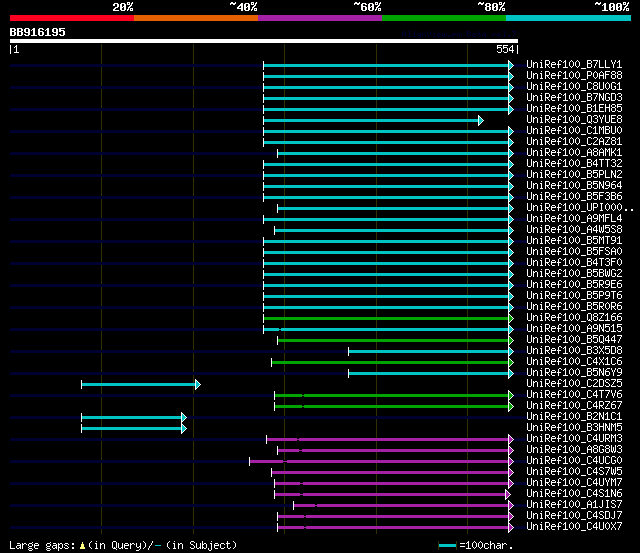The height and width of the screenshot is (553, 640).
Task: Click the purple ~60% identity legend segment
Action: click(320, 18)
